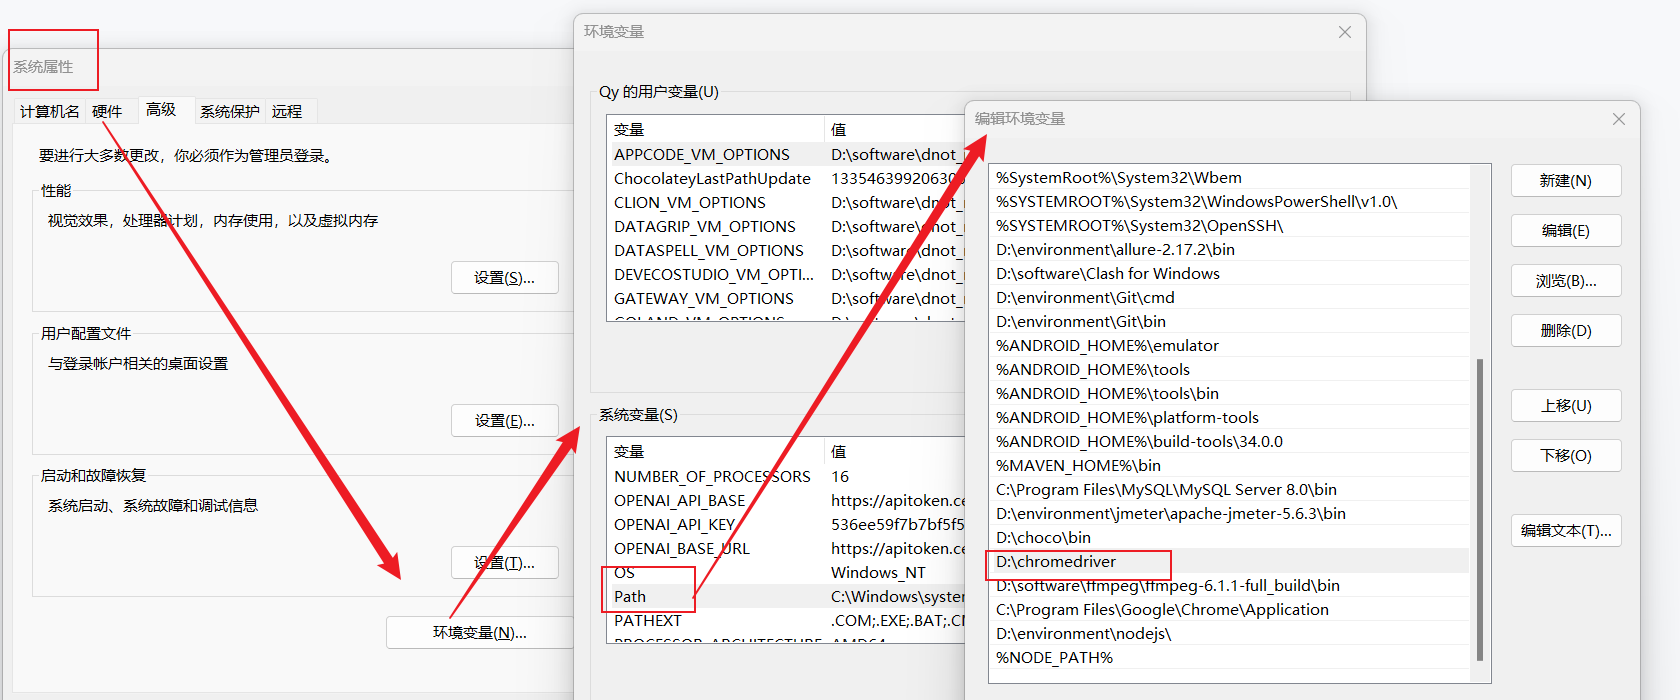
Task: Move entry up with 上移(U)
Action: 1565,406
